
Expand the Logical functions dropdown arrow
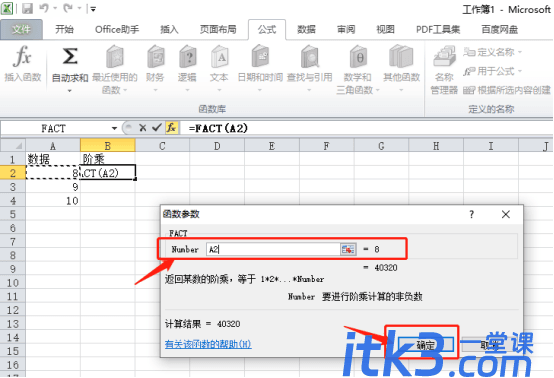point(187,90)
